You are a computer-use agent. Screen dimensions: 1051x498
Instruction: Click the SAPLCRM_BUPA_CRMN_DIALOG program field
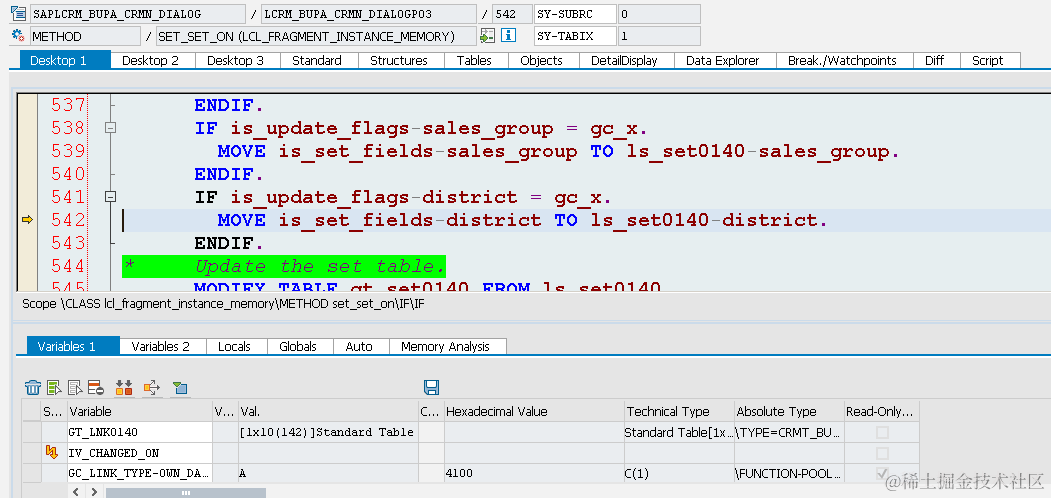point(138,14)
